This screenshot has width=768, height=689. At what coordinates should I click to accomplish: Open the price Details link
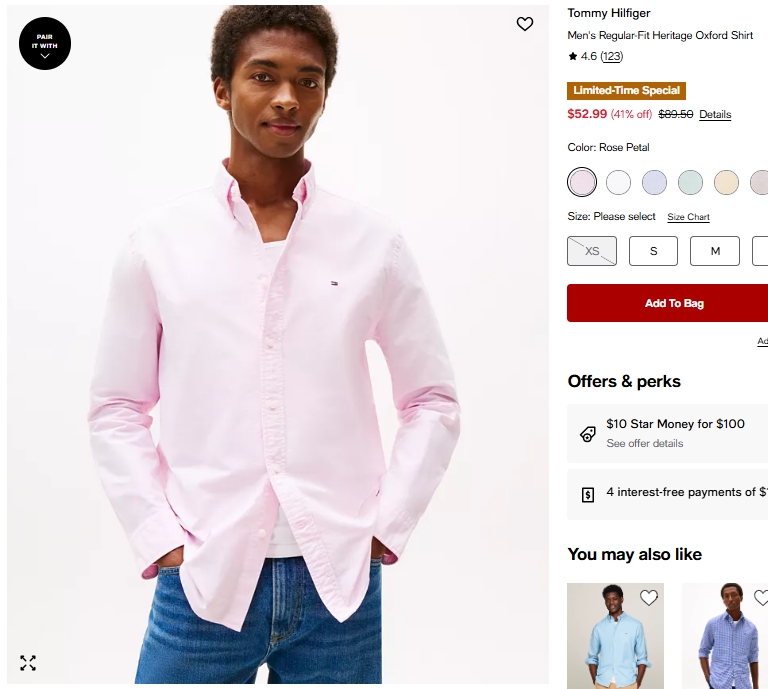pyautogui.click(x=715, y=115)
